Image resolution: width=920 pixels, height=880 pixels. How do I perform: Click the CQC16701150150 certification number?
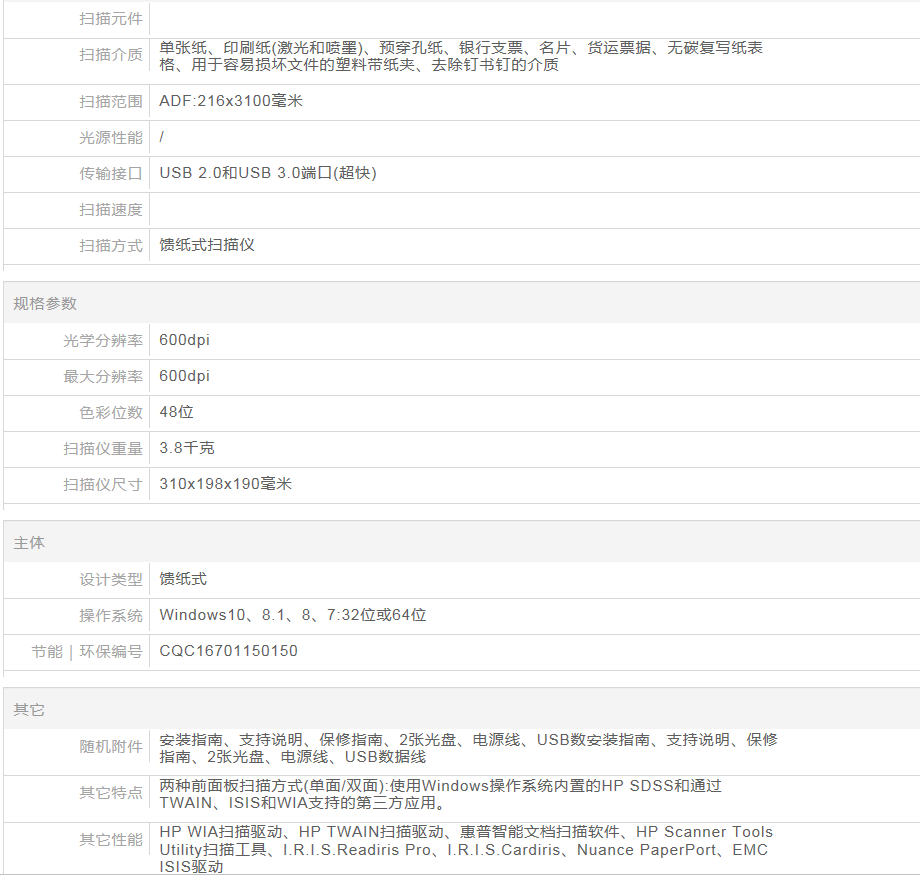tap(228, 651)
